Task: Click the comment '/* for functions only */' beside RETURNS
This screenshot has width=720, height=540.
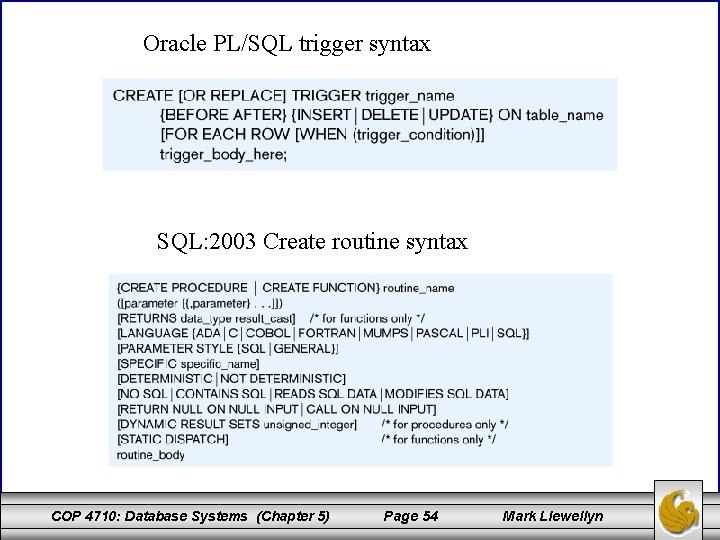Action: (367, 318)
